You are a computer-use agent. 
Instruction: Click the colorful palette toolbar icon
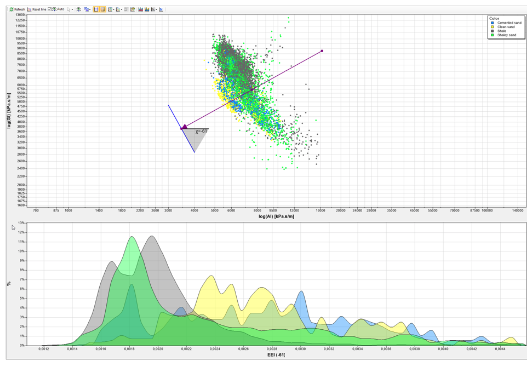pyautogui.click(x=133, y=9)
